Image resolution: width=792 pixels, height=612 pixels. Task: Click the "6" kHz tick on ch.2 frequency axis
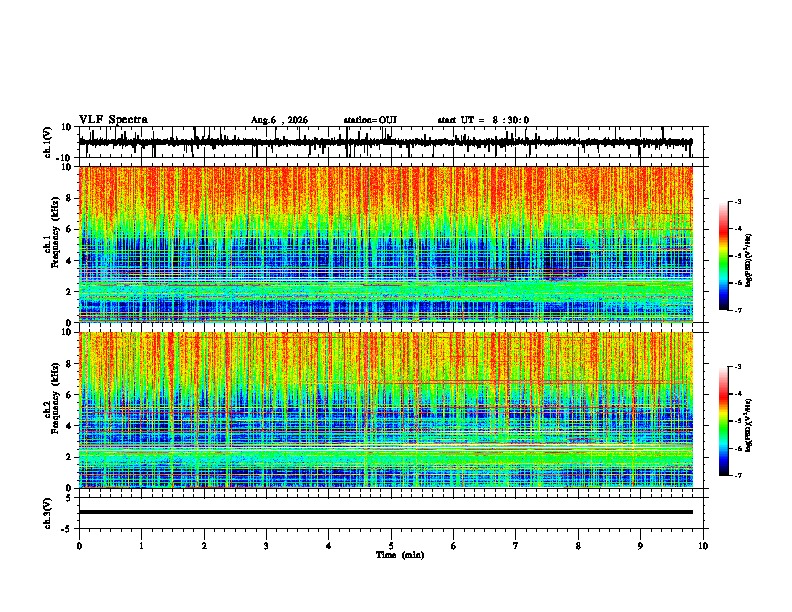coord(69,395)
